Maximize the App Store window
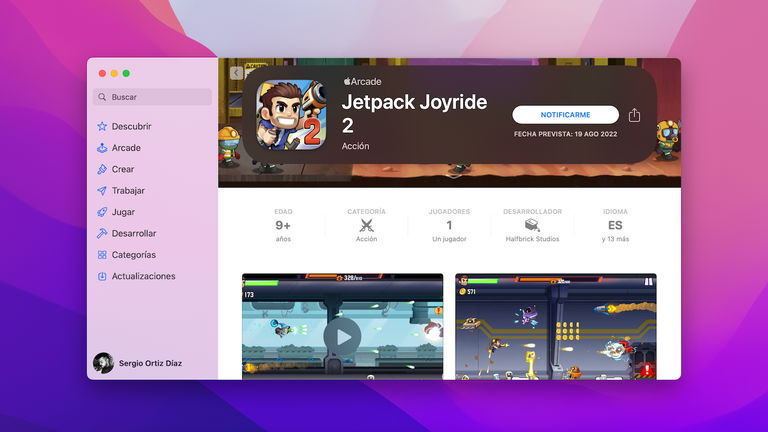This screenshot has width=768, height=432. coord(126,73)
